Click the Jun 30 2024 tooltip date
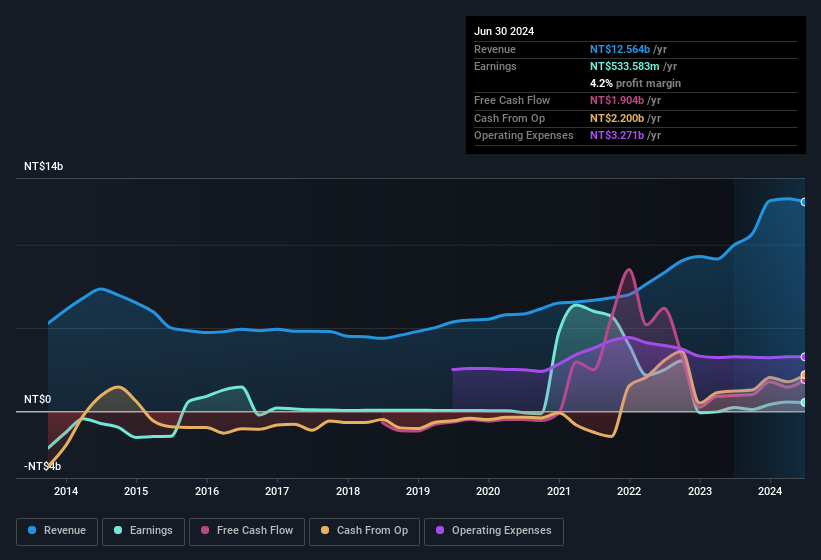 tap(504, 31)
